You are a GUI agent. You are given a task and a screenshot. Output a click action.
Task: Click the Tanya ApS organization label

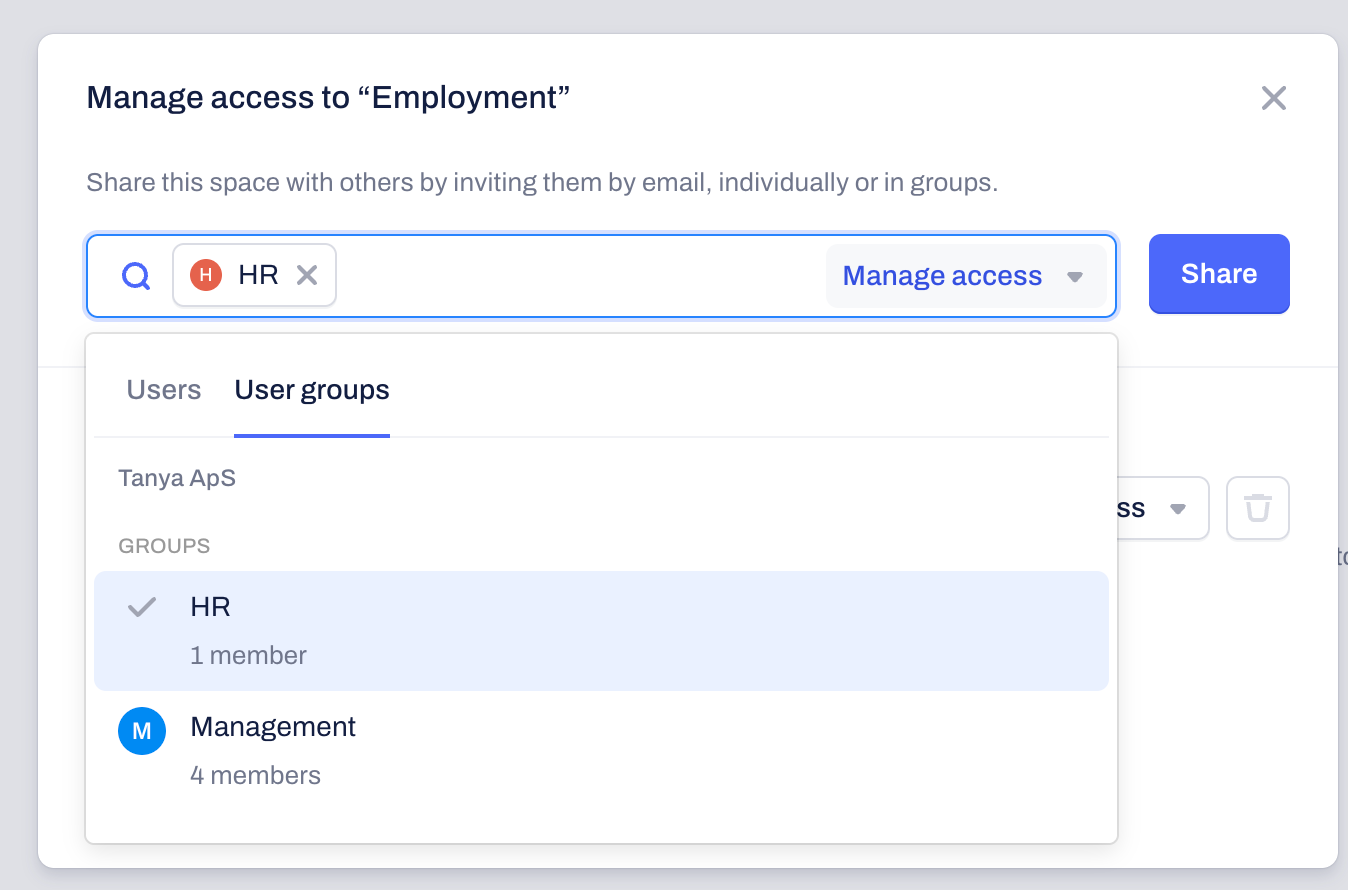coord(177,478)
